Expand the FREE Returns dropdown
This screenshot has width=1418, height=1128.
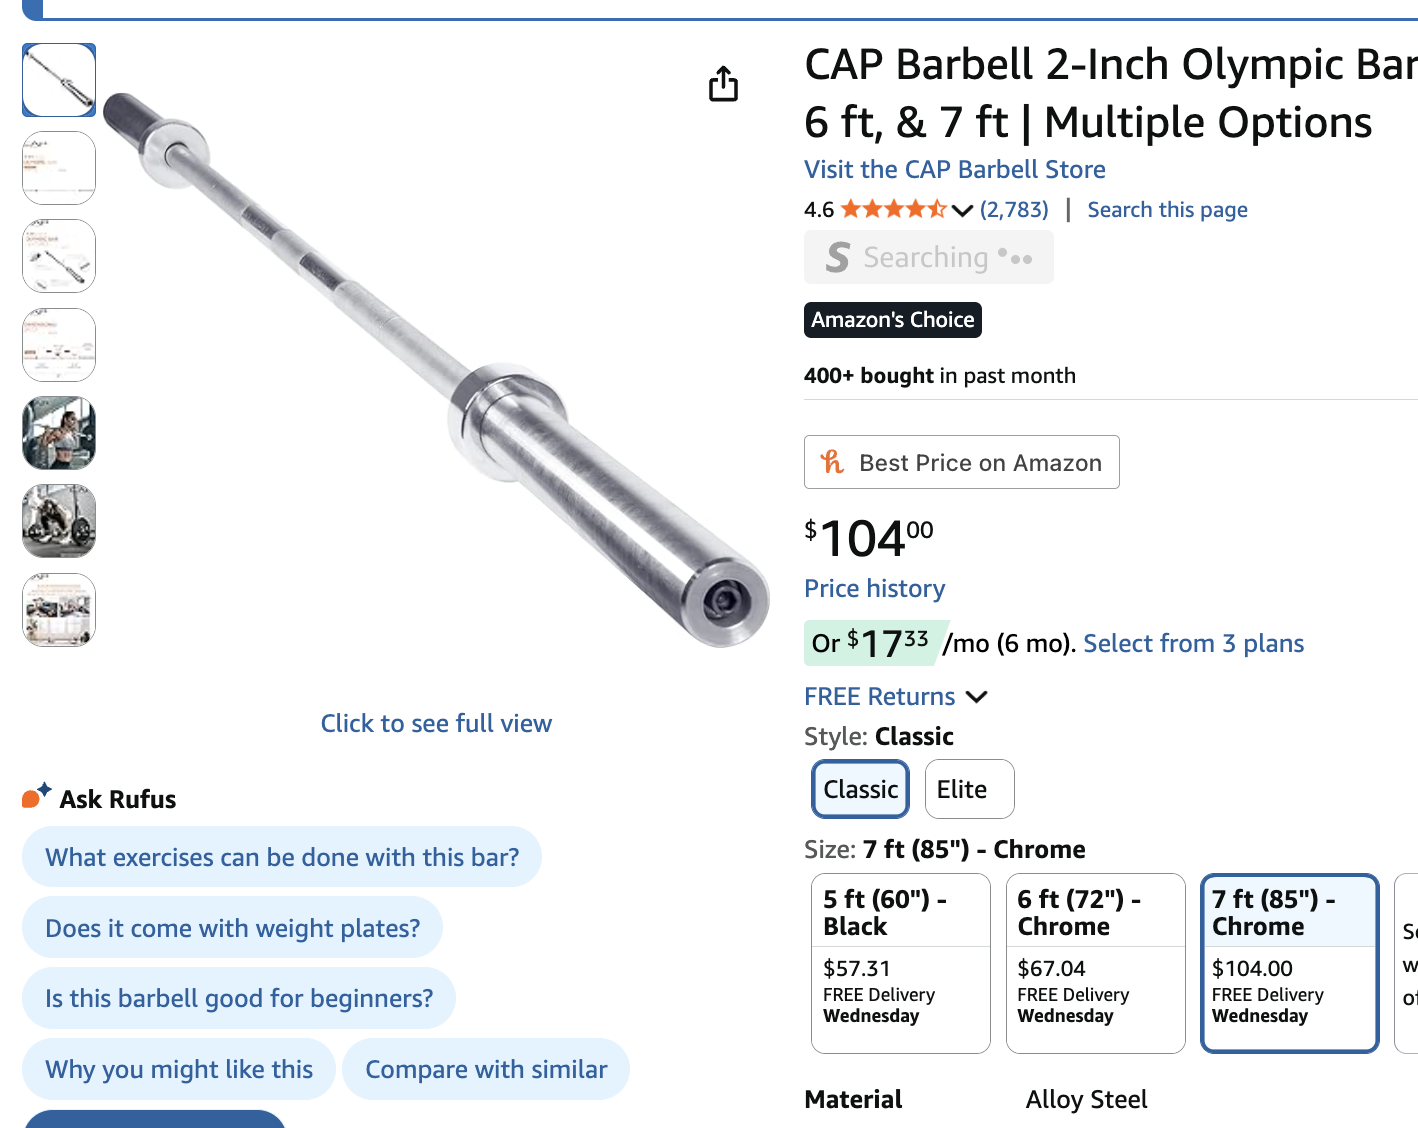coord(977,697)
